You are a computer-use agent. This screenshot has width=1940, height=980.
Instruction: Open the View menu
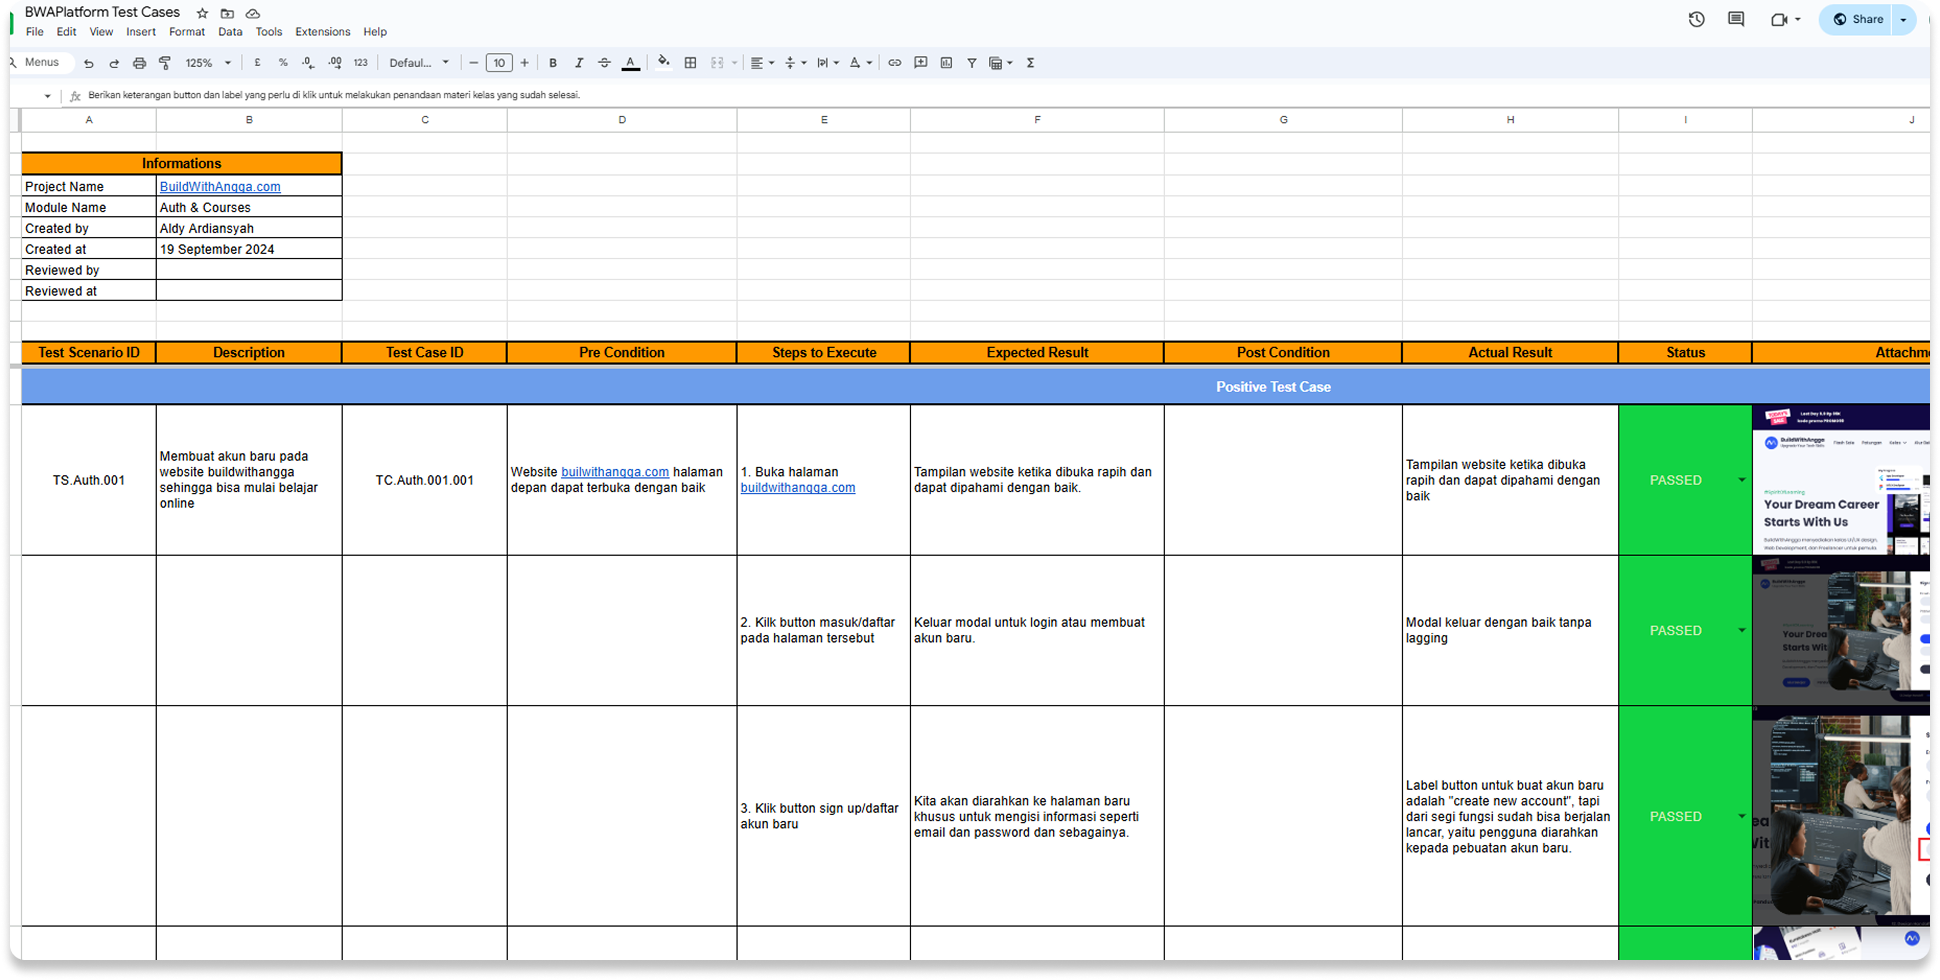[x=101, y=32]
